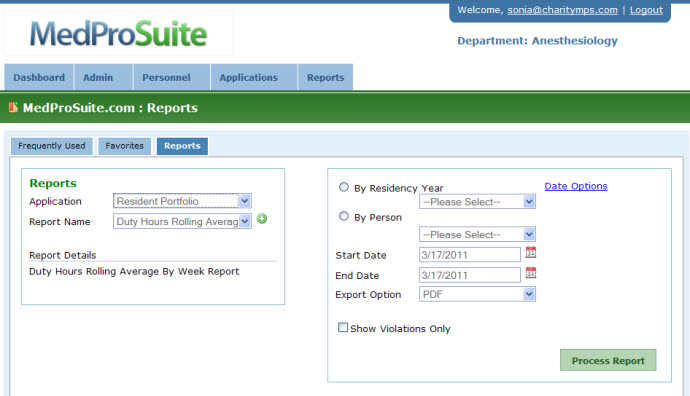The height and width of the screenshot is (396, 690).
Task: Open the Export Option PDF dropdown
Action: click(x=477, y=294)
